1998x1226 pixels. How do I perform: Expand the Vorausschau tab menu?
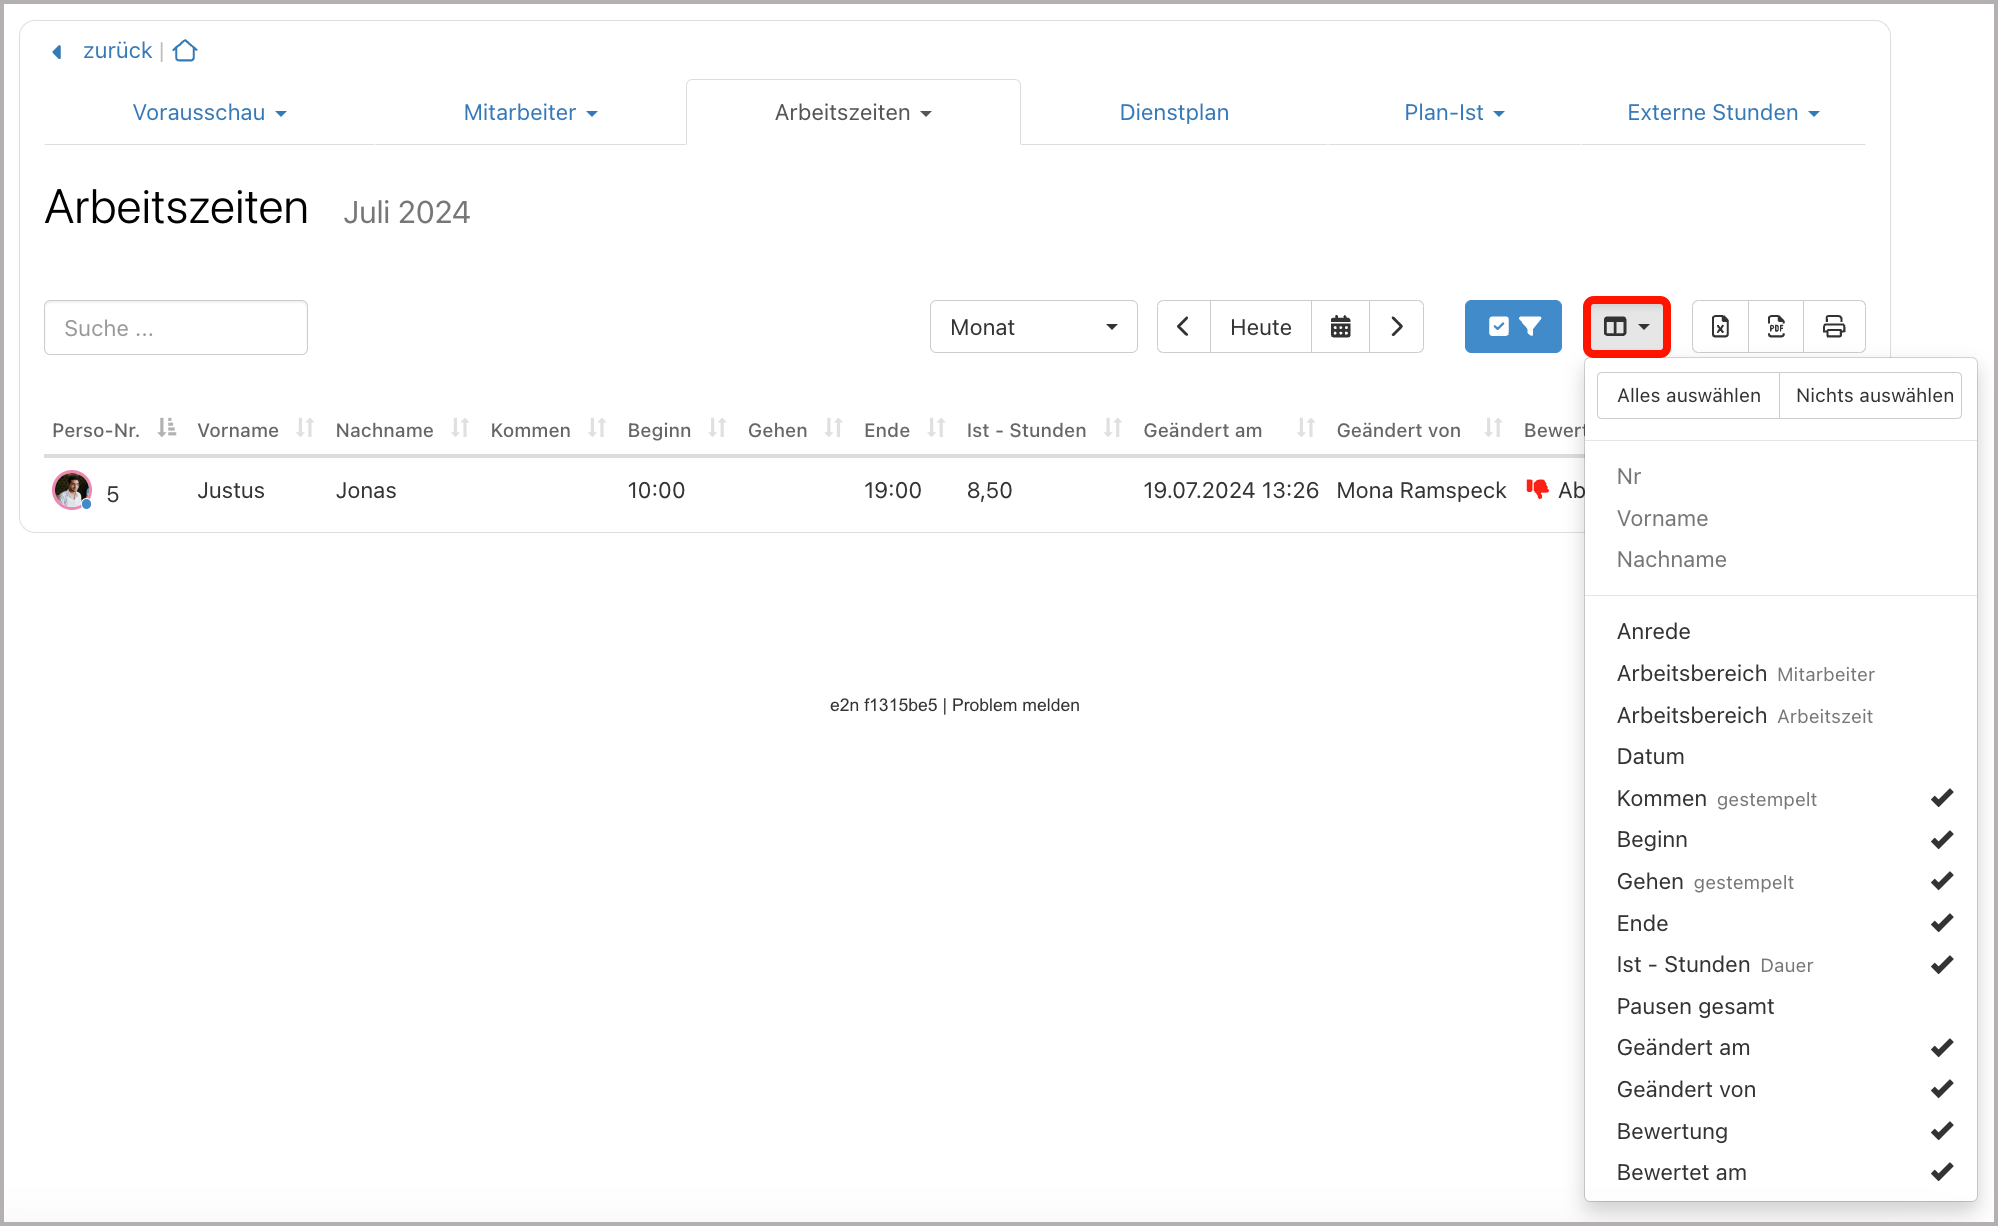click(209, 113)
